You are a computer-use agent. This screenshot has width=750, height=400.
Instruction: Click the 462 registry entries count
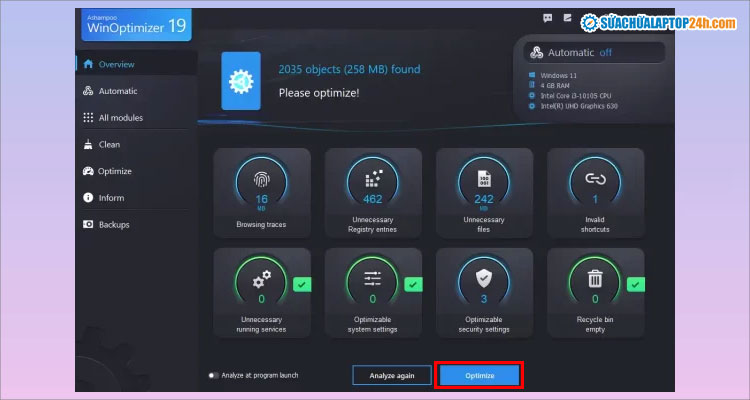pyautogui.click(x=373, y=199)
